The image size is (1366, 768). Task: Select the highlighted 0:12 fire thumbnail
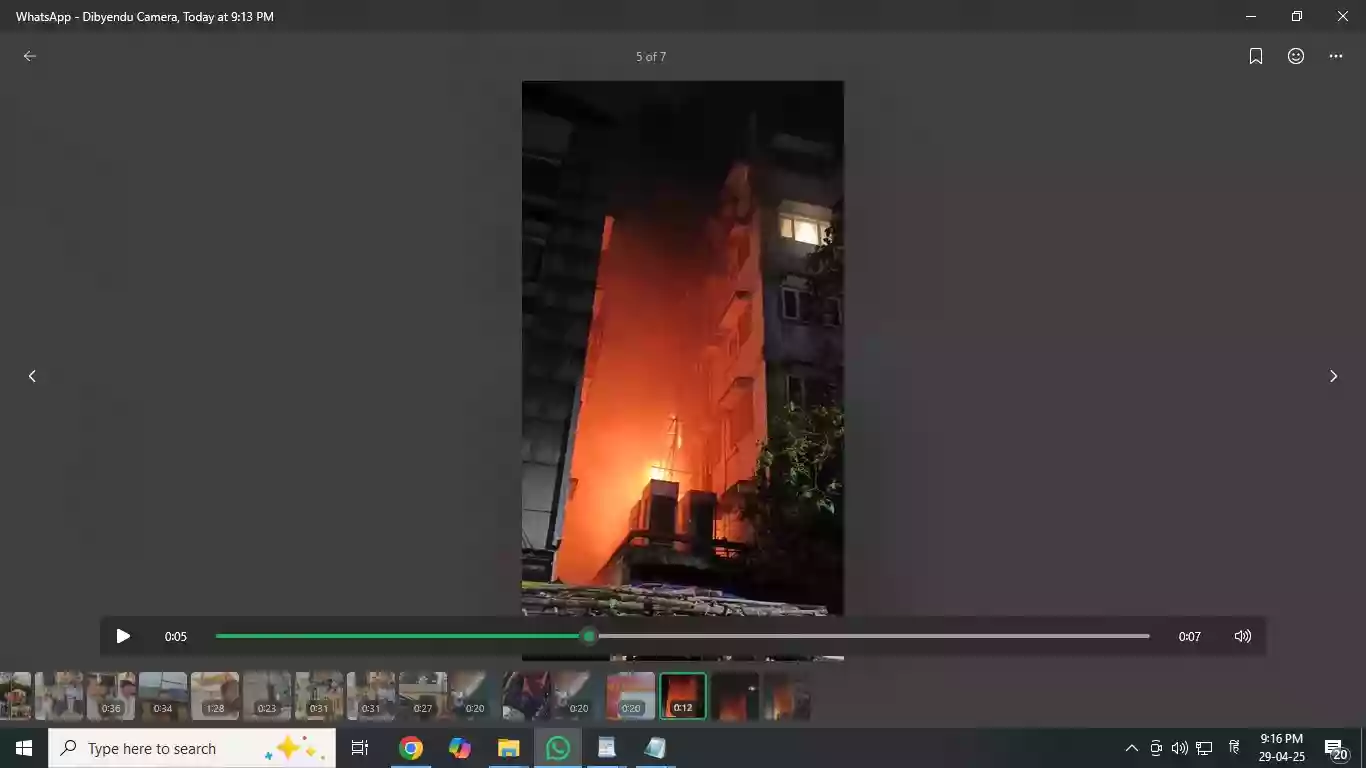pyautogui.click(x=683, y=696)
